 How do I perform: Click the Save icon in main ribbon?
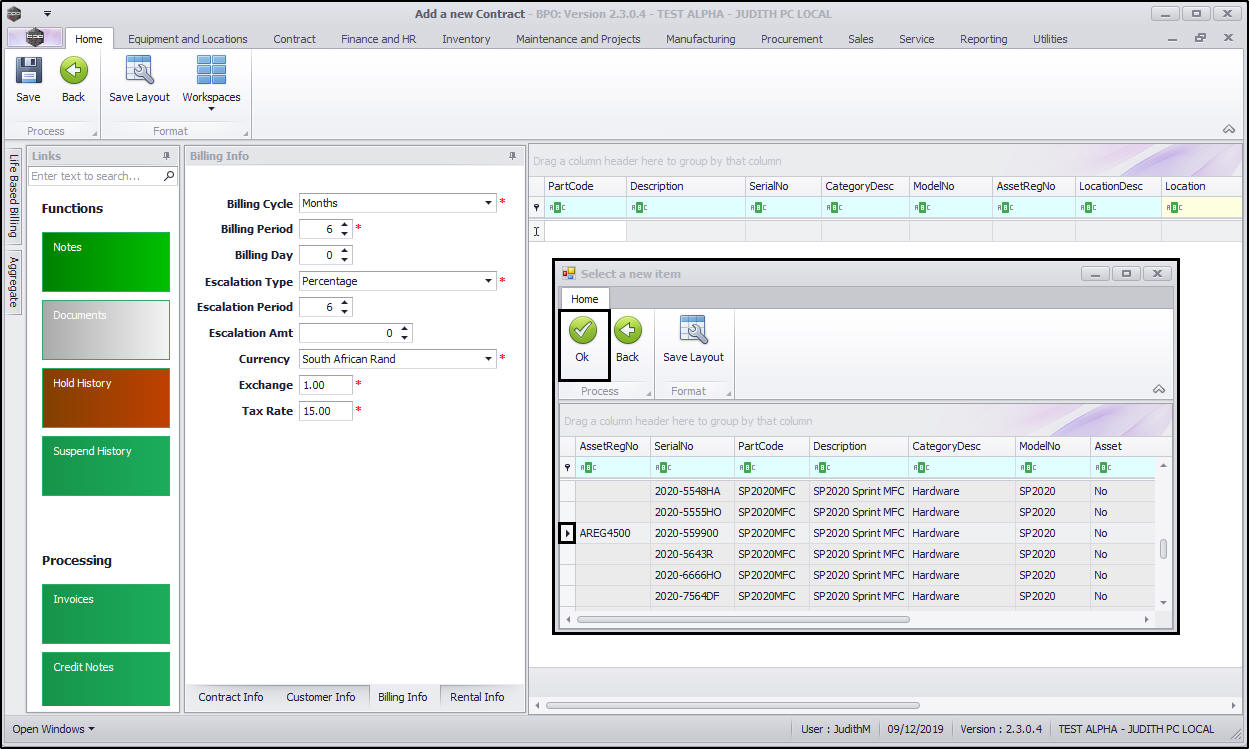click(29, 71)
